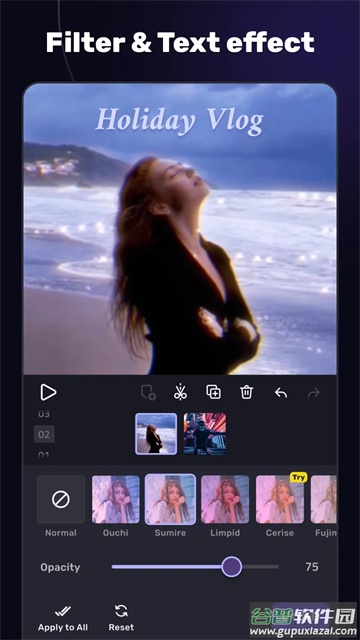
Task: Select the beach clip in timeline
Action: pyautogui.click(x=156, y=433)
